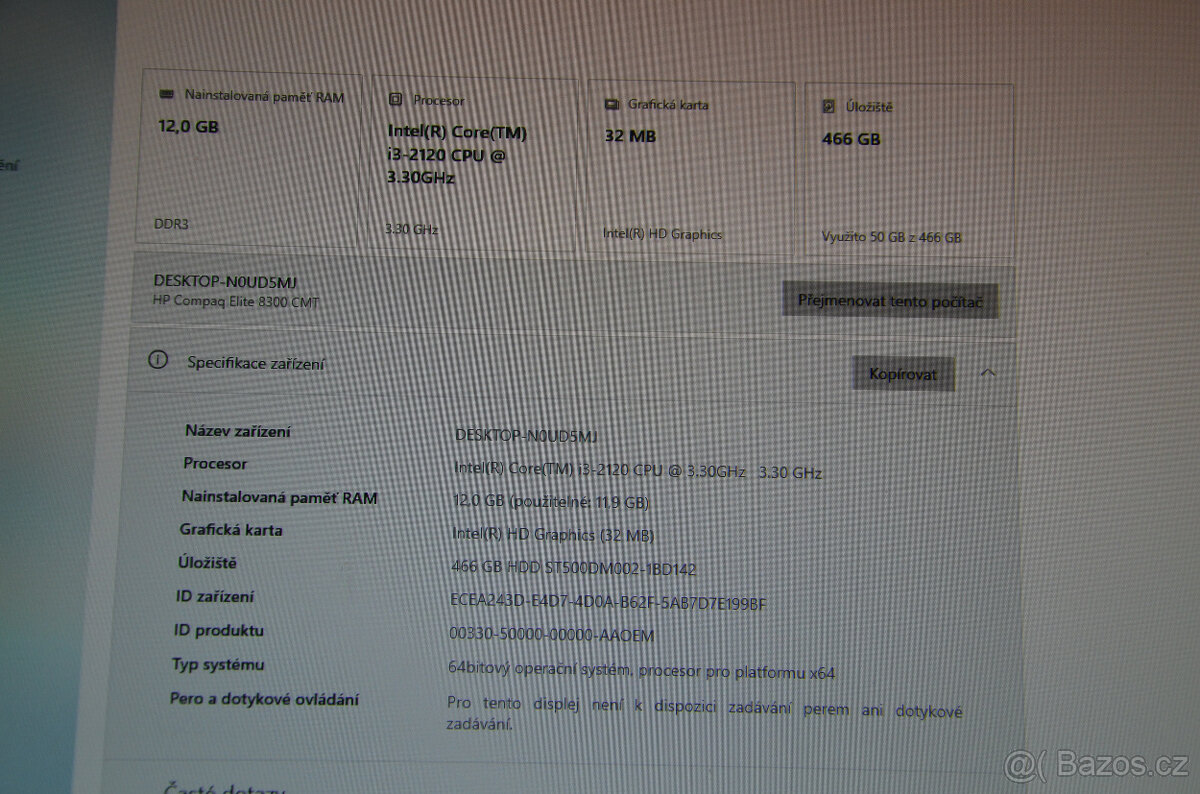Click the DDR3 memory type label
This screenshot has height=794, width=1200.
(x=170, y=224)
